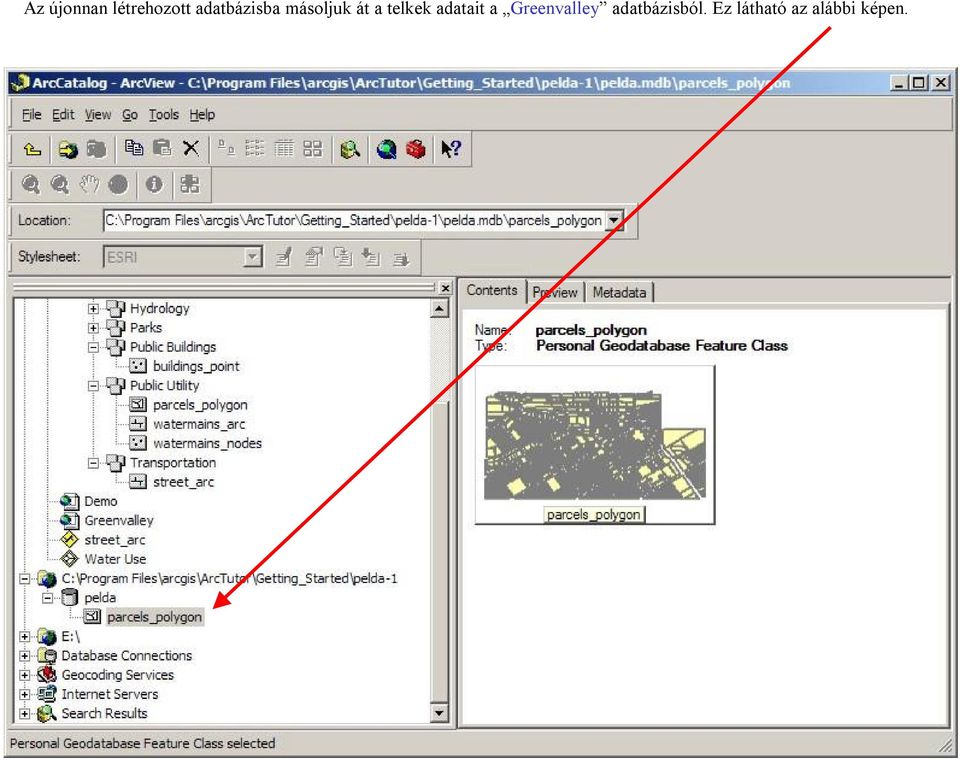Image resolution: width=960 pixels, height=763 pixels.
Task: Switch to the Preview tab
Action: coord(555,293)
